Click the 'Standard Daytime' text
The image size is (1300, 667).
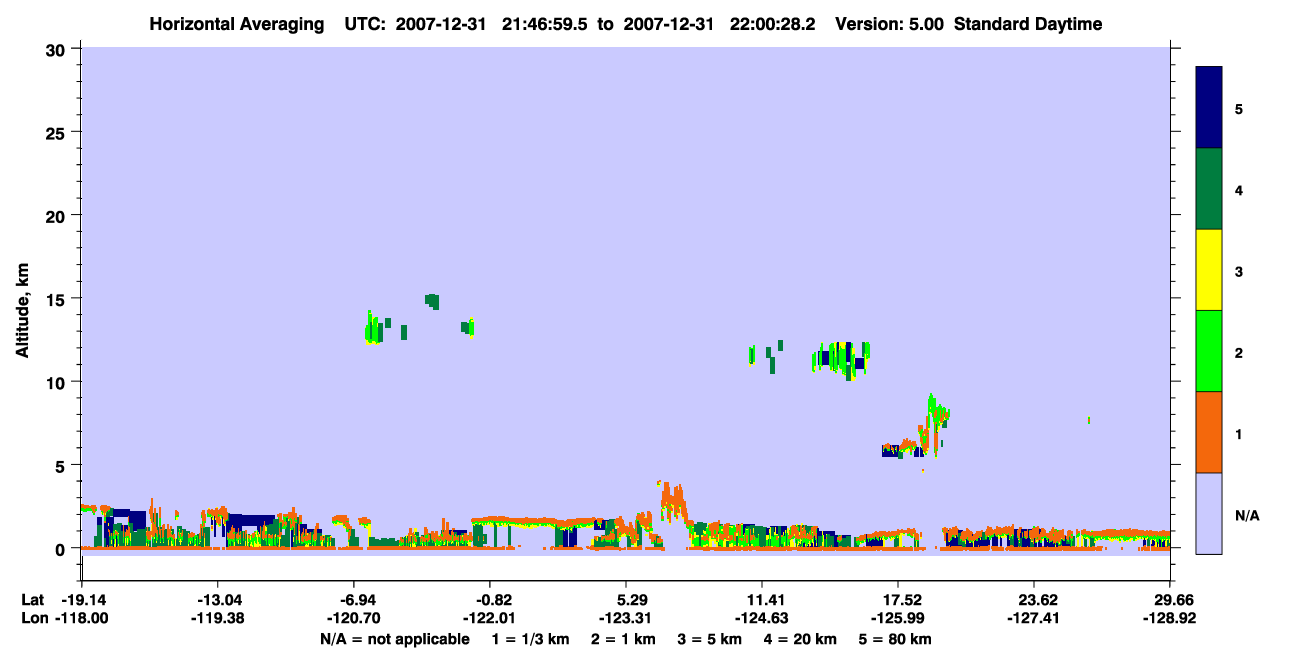pos(1028,24)
